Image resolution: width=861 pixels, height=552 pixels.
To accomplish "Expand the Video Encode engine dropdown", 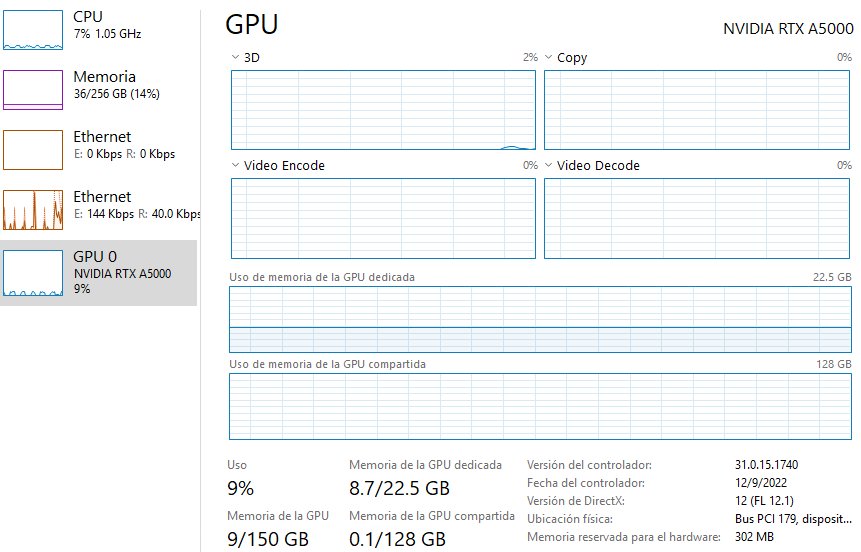I will [235, 166].
